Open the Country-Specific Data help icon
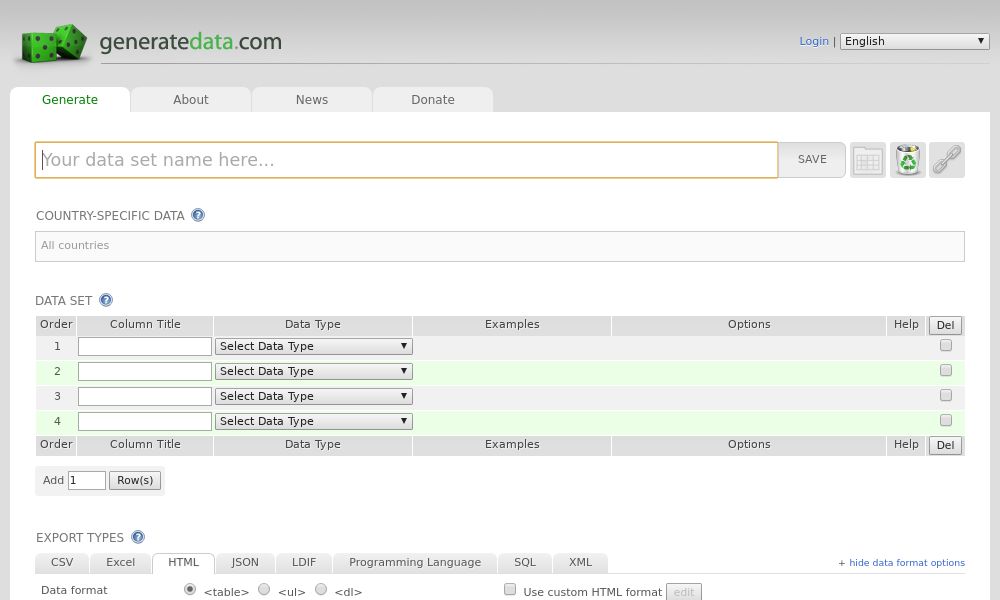Viewport: 1000px width, 600px height. click(x=198, y=215)
